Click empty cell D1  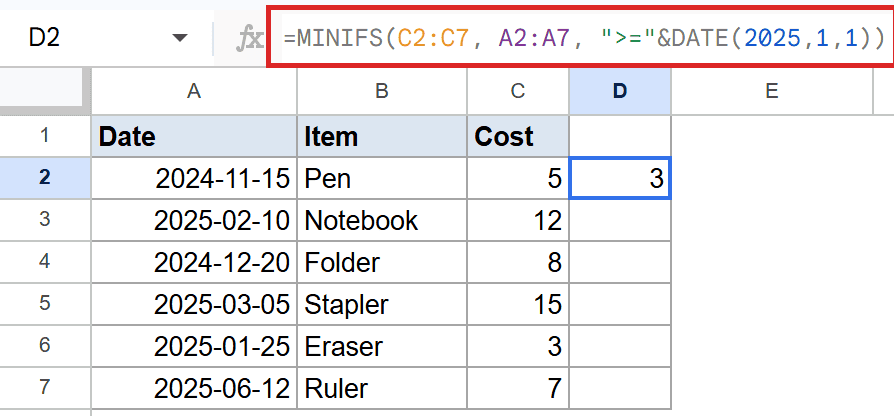(x=620, y=136)
